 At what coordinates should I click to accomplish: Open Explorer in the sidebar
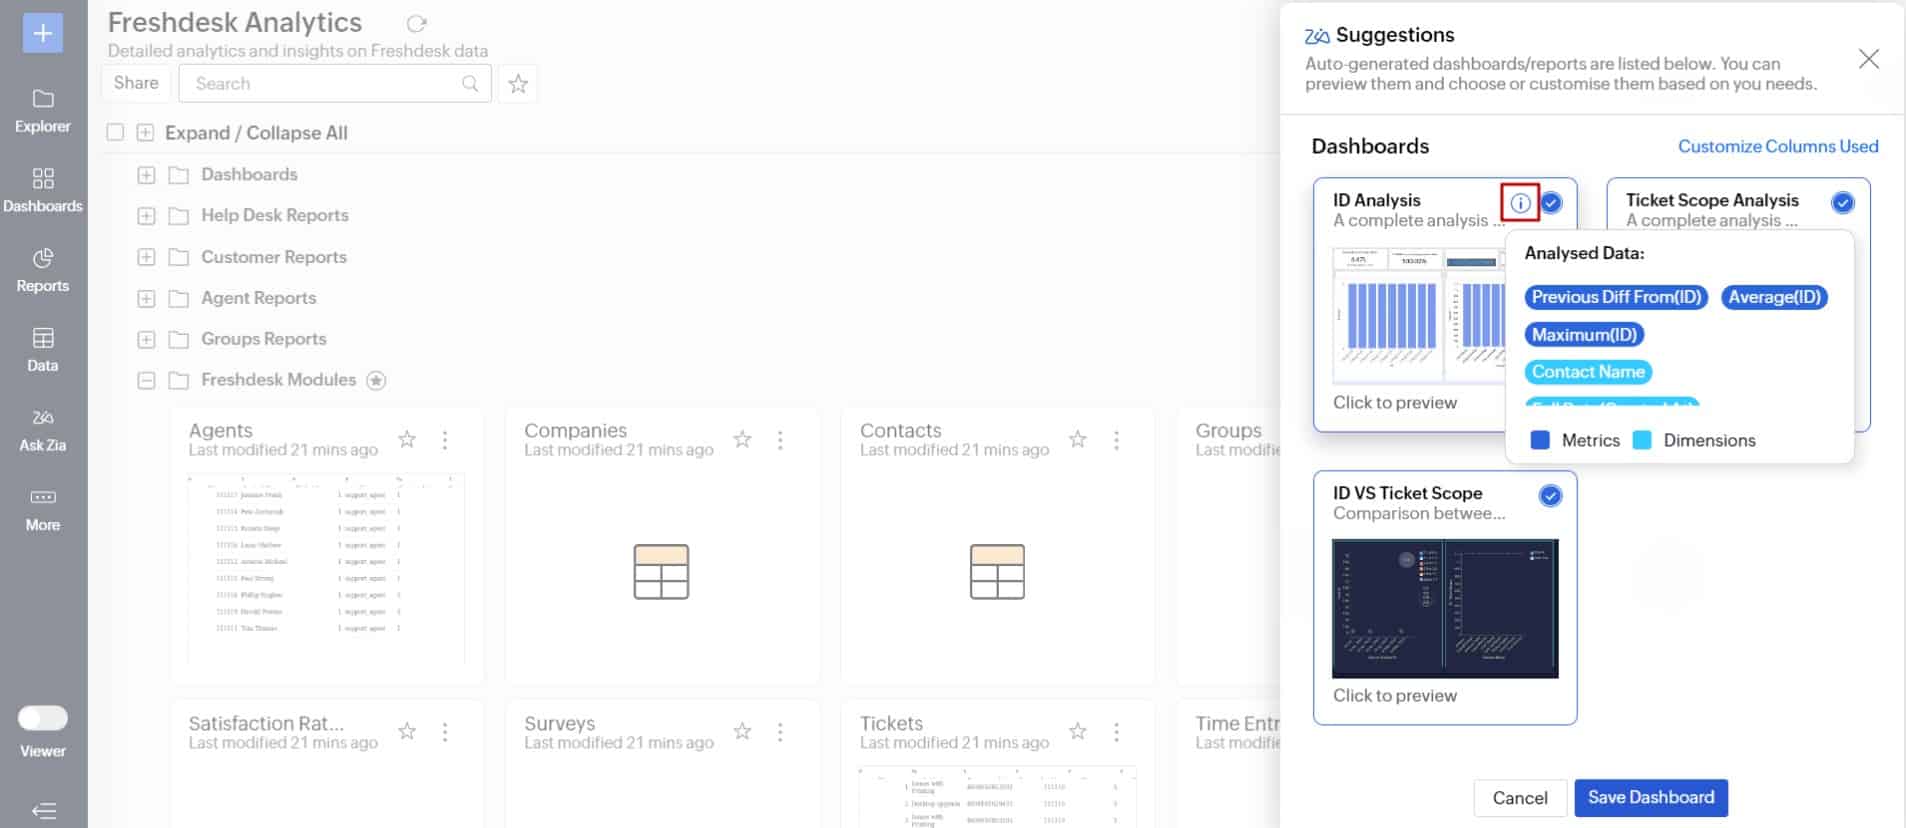[43, 111]
